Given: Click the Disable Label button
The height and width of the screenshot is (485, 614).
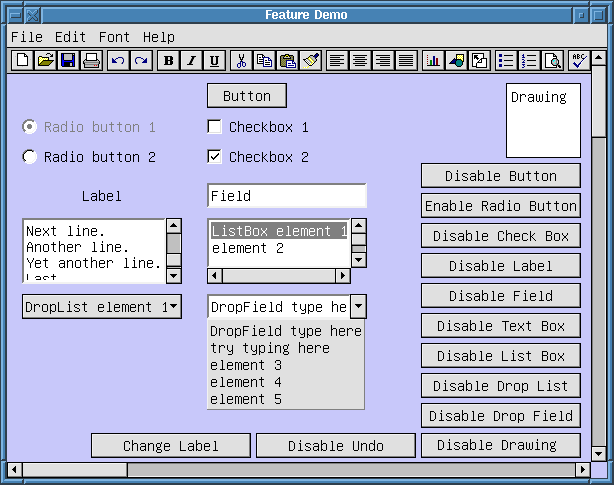Looking at the screenshot, I should (501, 265).
